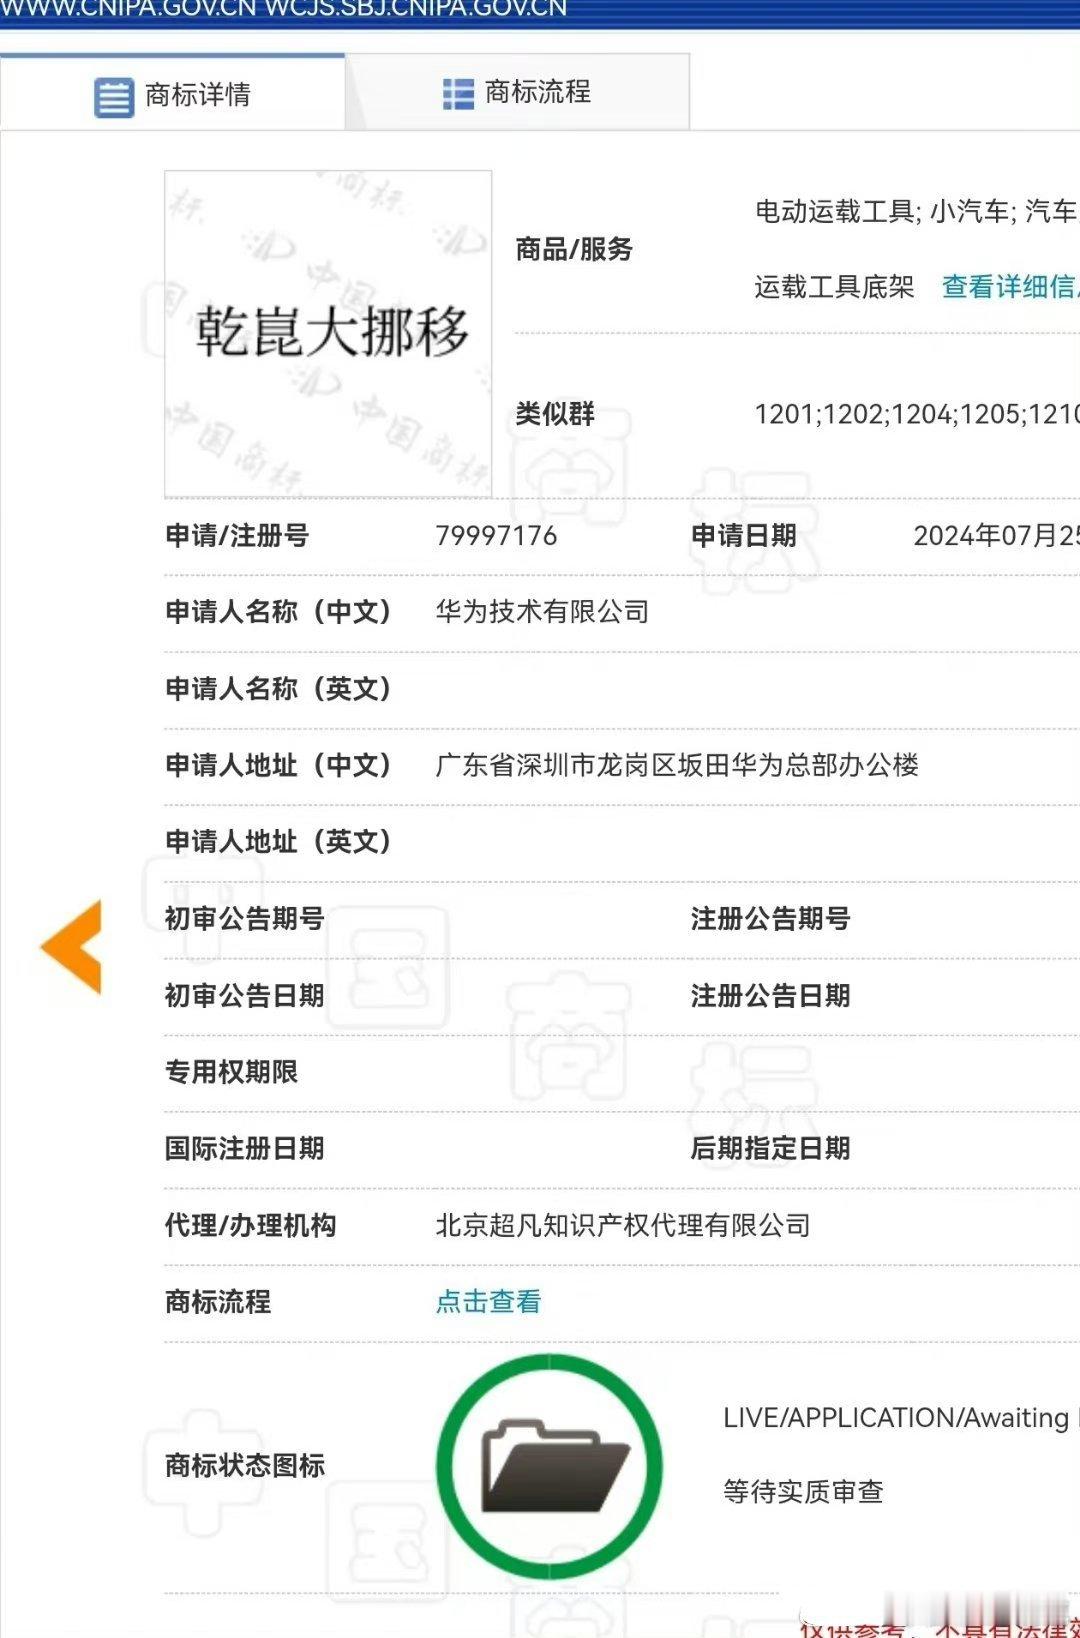Click the 代理/办理机构 label
The image size is (1080, 1638).
(250, 1225)
